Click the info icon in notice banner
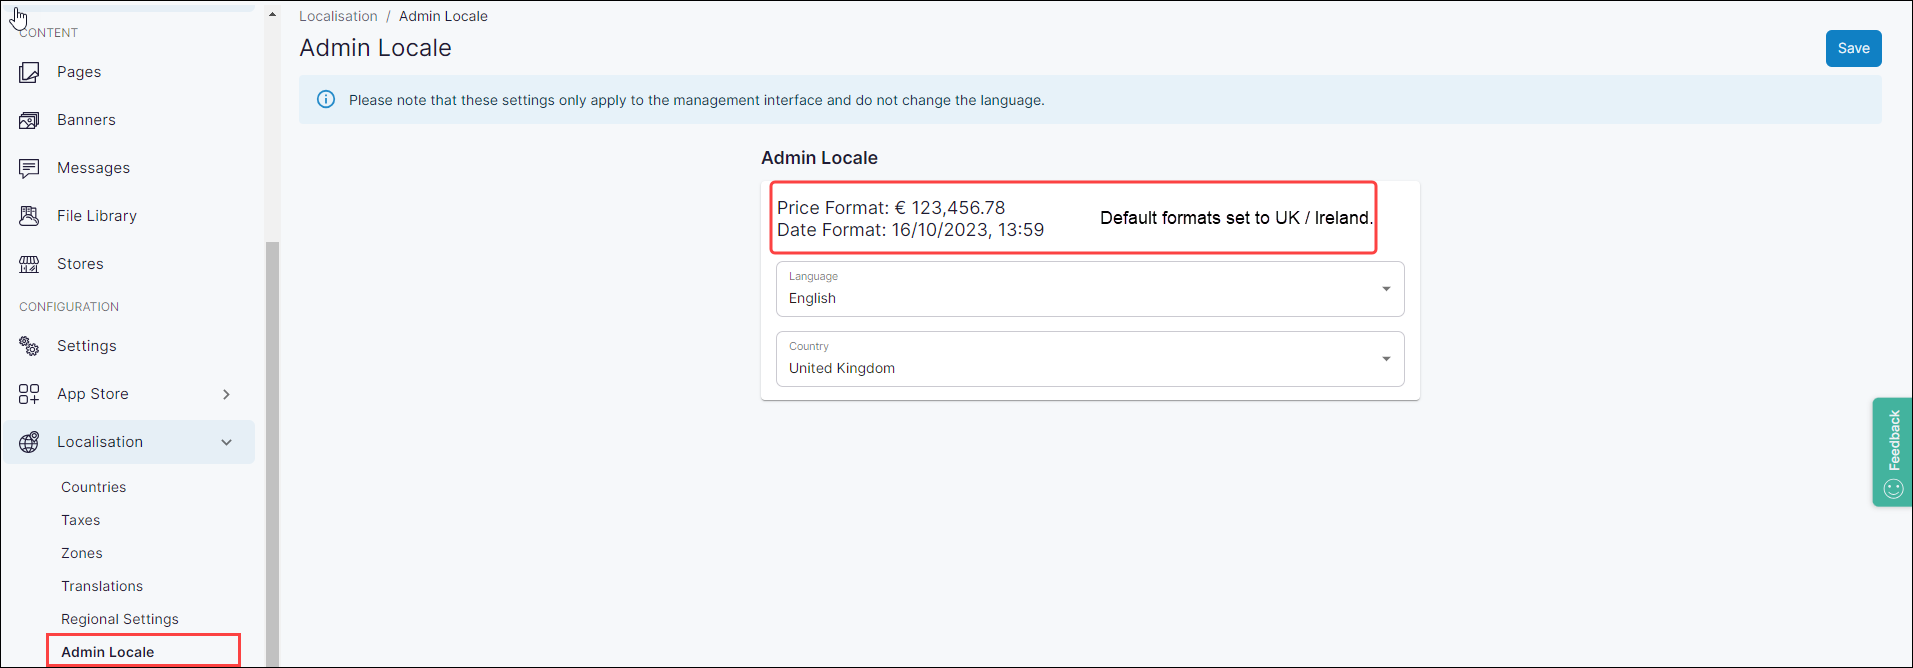Viewport: 1913px width, 668px height. point(326,99)
